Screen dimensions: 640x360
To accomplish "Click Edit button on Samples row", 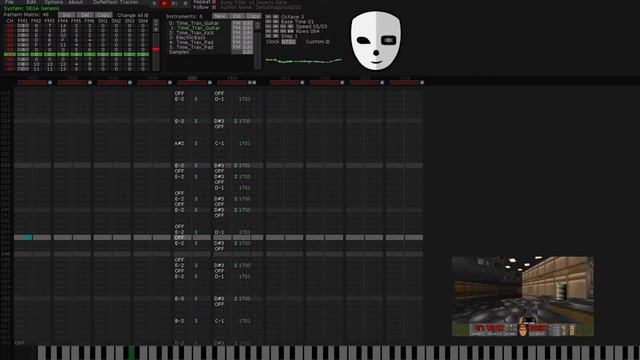I will [x=248, y=52].
